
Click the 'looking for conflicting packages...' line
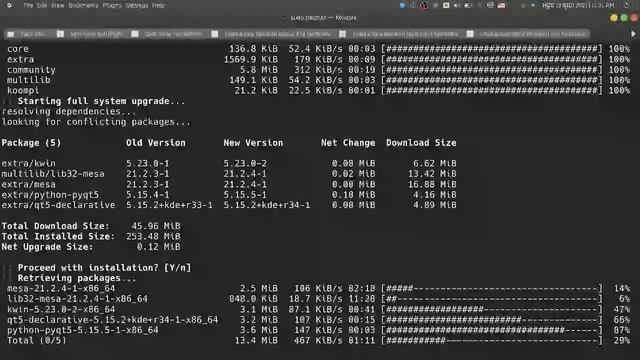[x=96, y=122]
